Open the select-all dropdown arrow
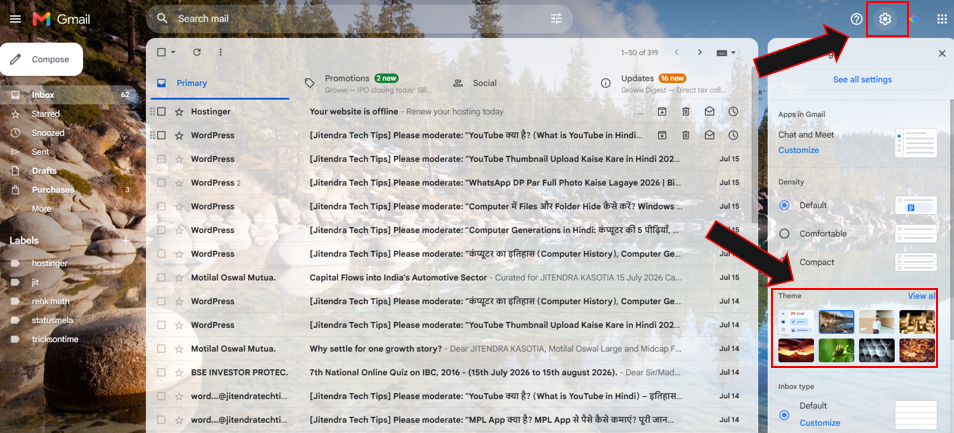The width and height of the screenshot is (954, 433). click(173, 52)
